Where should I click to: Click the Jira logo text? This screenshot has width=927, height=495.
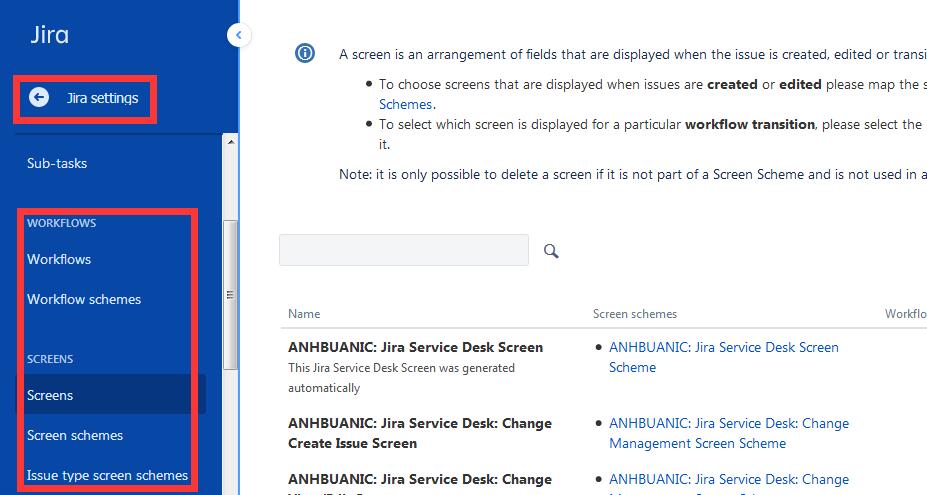50,35
